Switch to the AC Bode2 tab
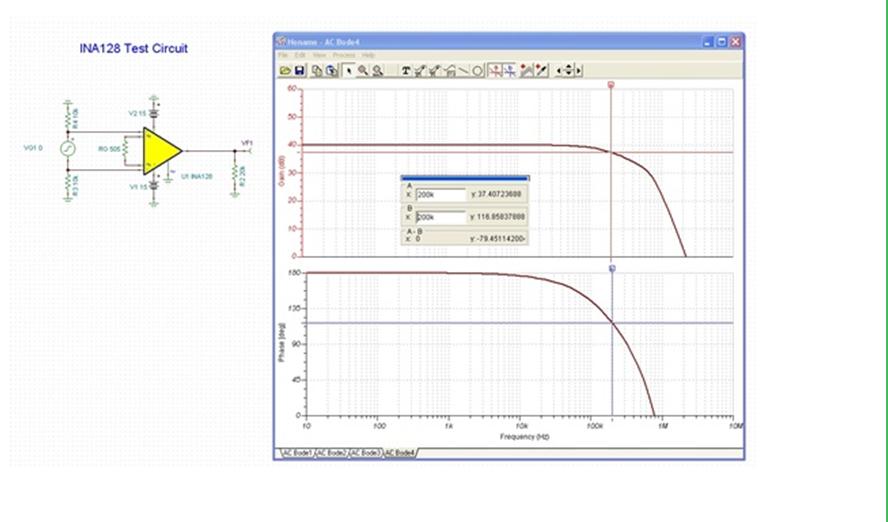Image resolution: width=888 pixels, height=522 pixels. (x=331, y=453)
